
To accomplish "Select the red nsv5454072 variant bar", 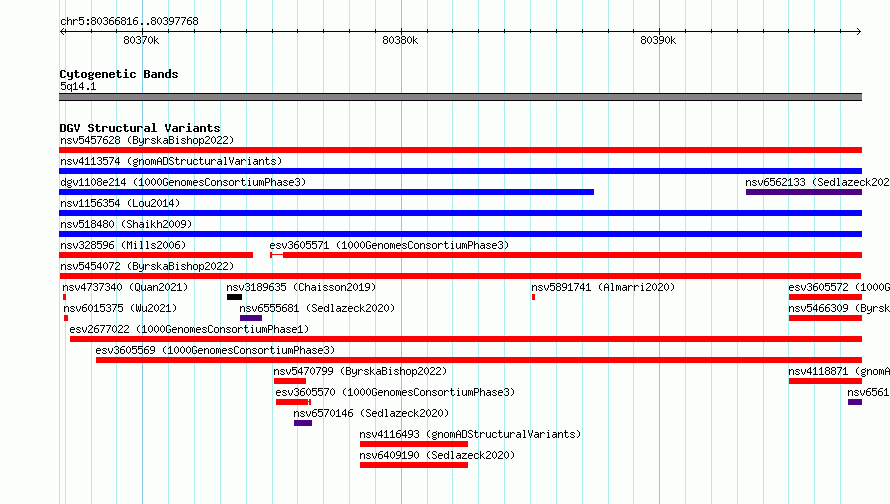I will click(x=460, y=276).
